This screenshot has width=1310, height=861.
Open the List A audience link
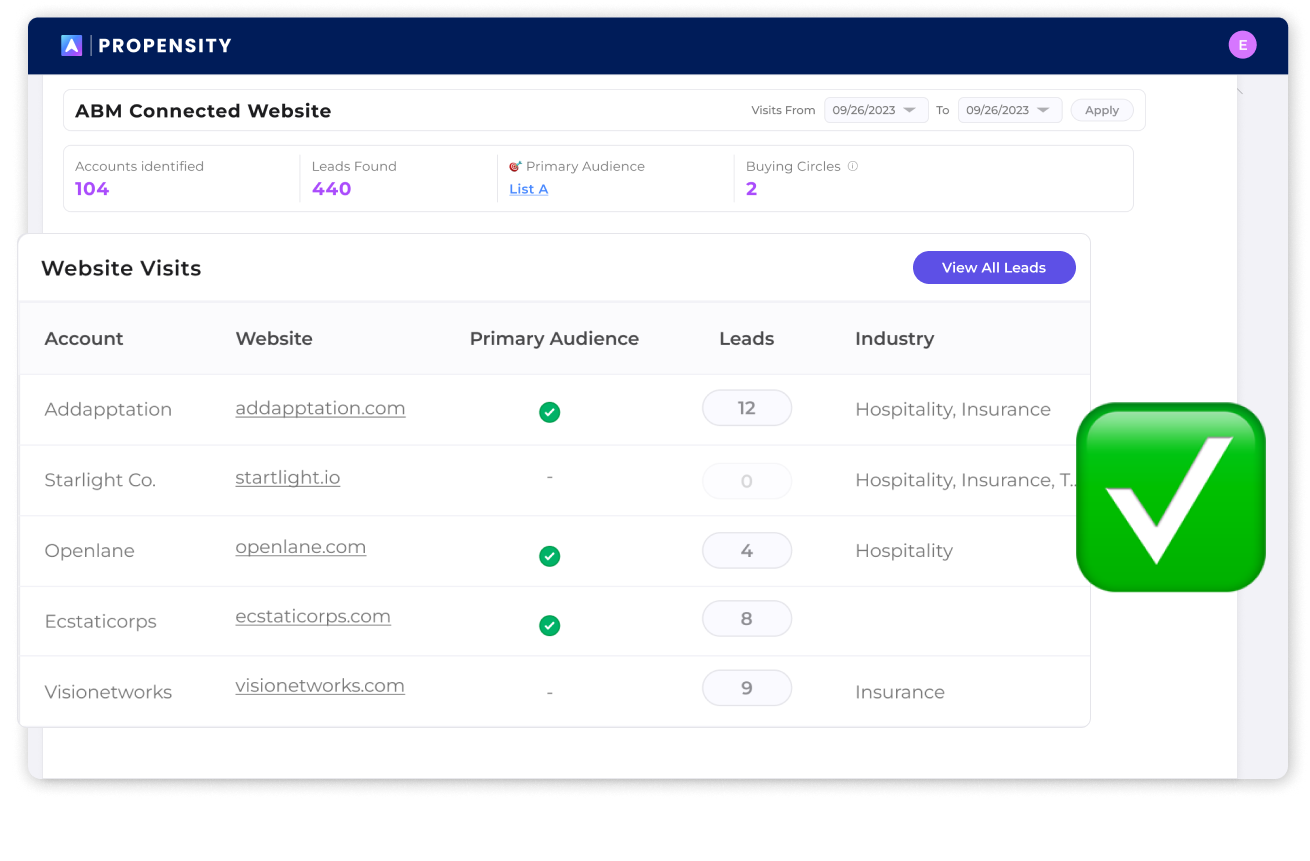pos(528,189)
